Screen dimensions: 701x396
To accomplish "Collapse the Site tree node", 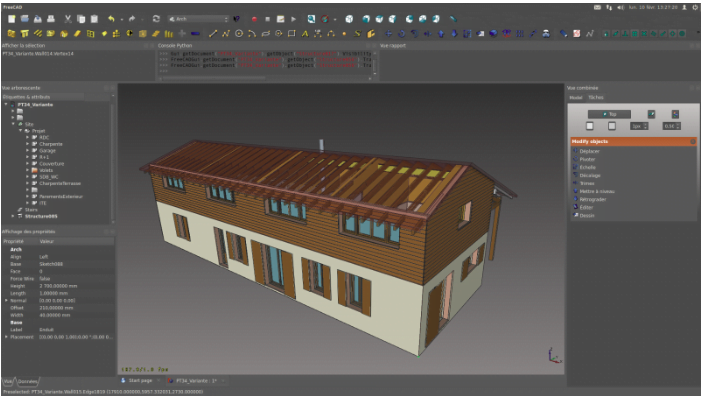I will click(13, 124).
